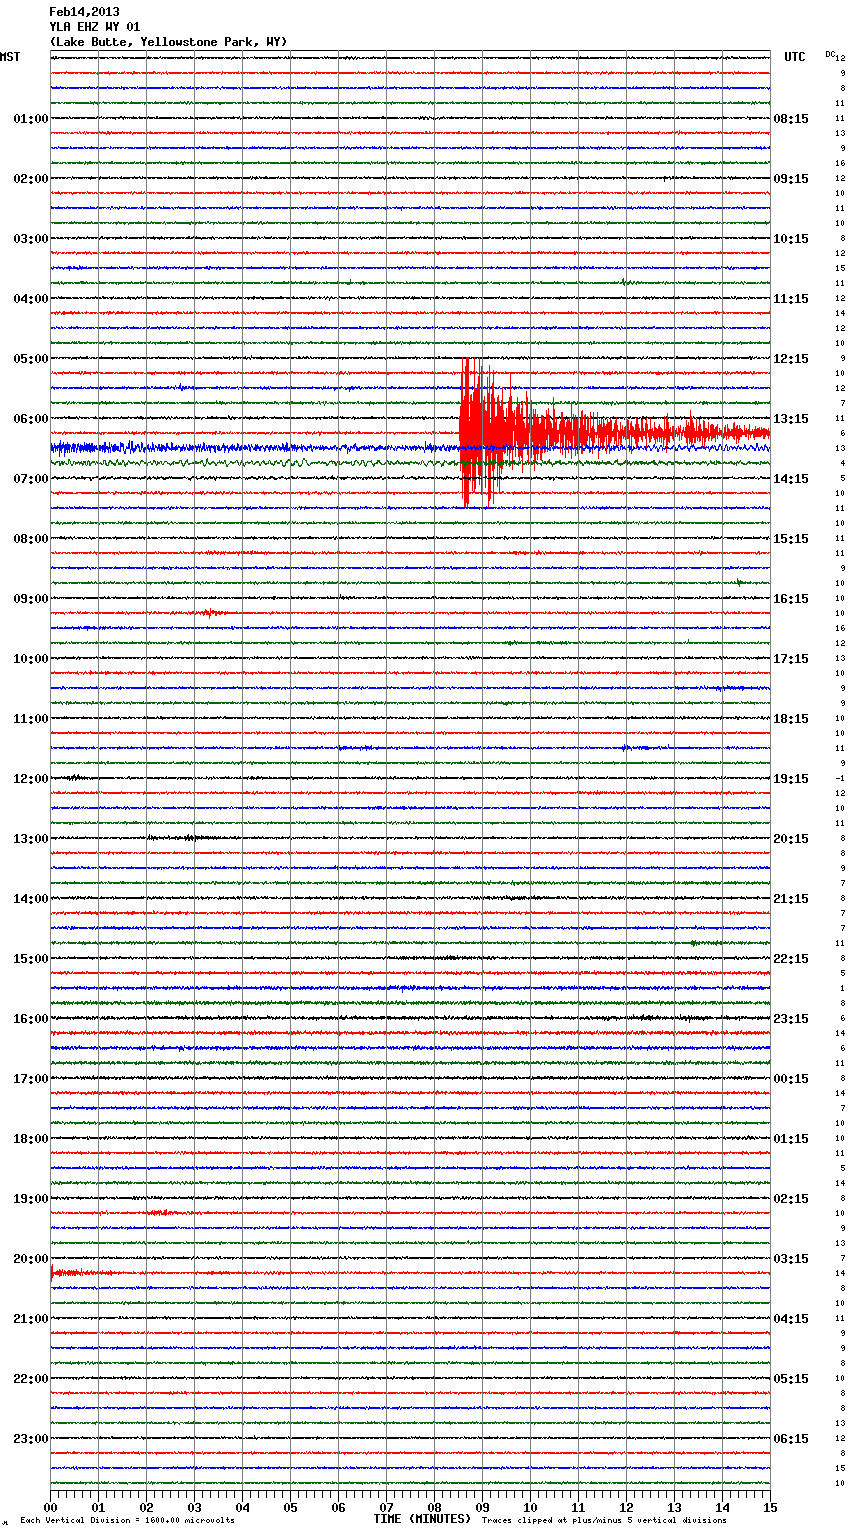Select the 09:00 MST time label
The image size is (850, 1534).
click(x=30, y=599)
